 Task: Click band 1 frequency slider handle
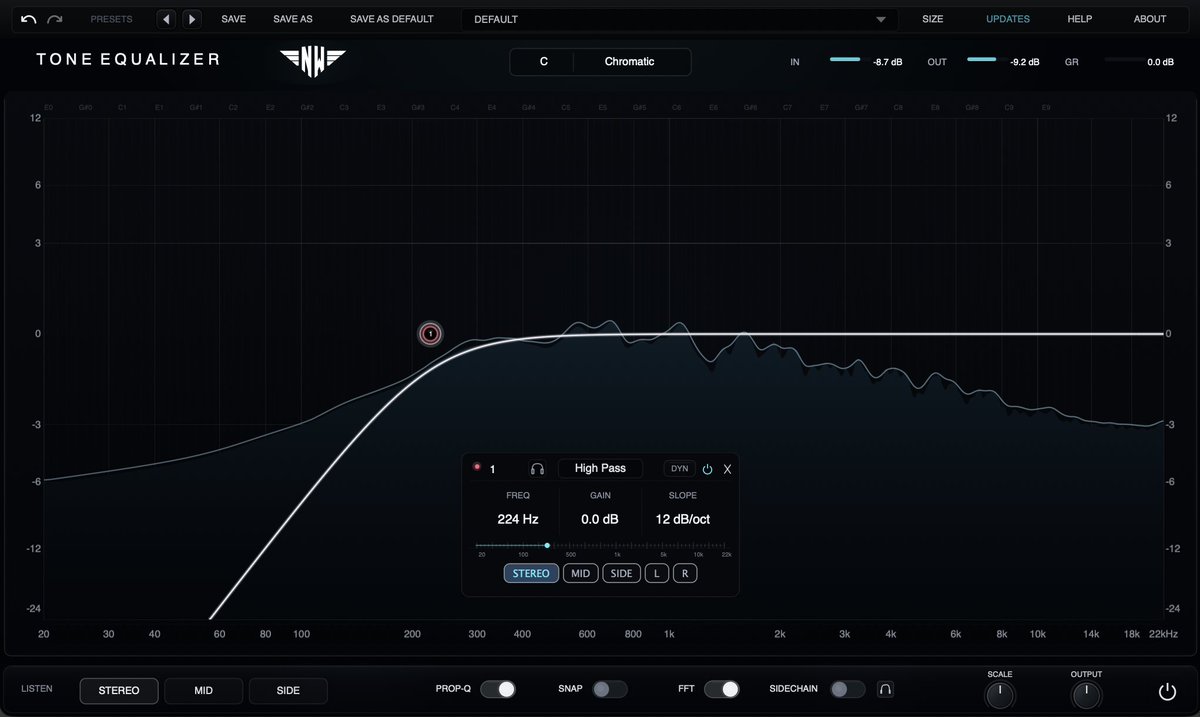547,545
